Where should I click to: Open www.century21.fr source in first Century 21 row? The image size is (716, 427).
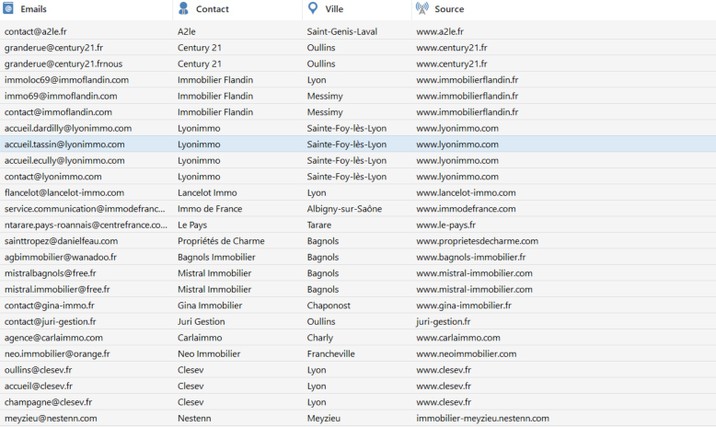tap(452, 47)
